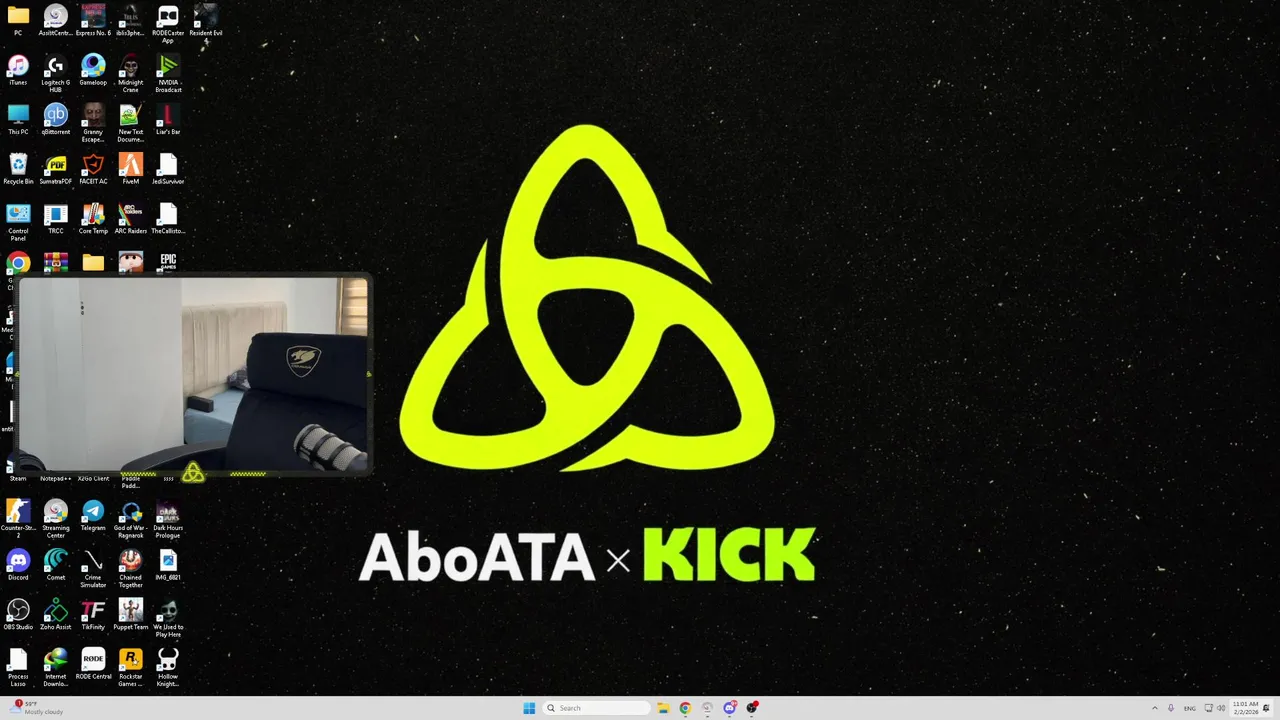
Task: Launch Logitech G HUB
Action: pos(56,74)
